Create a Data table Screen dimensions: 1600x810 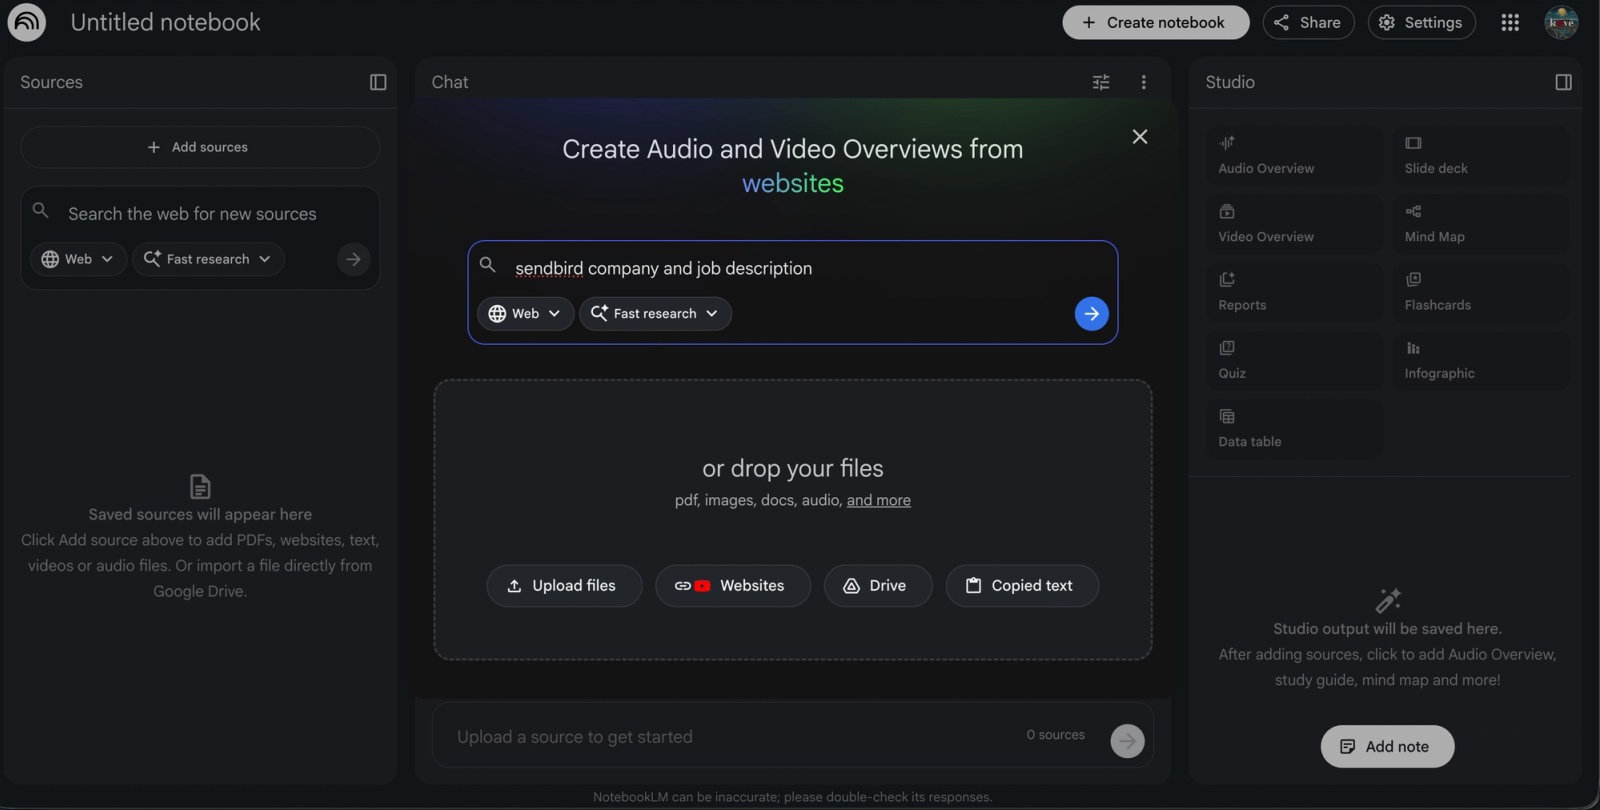(1295, 428)
